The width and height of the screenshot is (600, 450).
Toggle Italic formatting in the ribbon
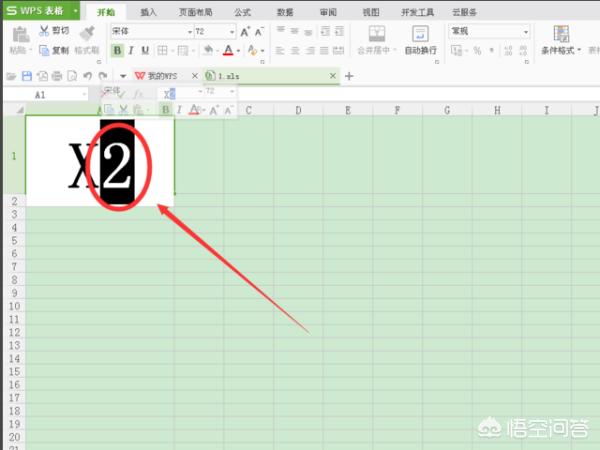[132, 50]
